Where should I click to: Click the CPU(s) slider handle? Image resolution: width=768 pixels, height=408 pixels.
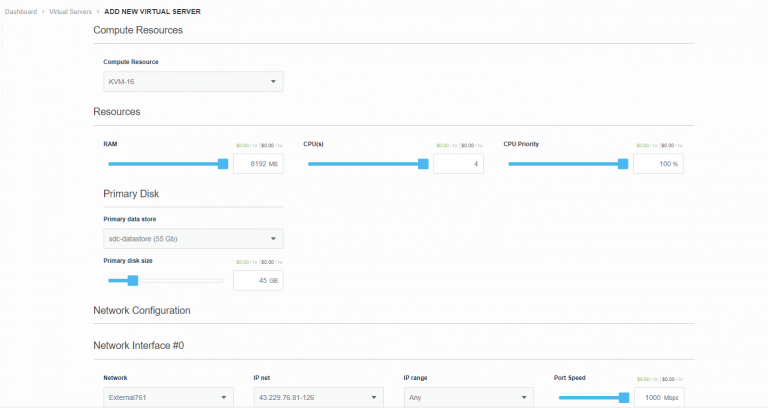tap(423, 164)
